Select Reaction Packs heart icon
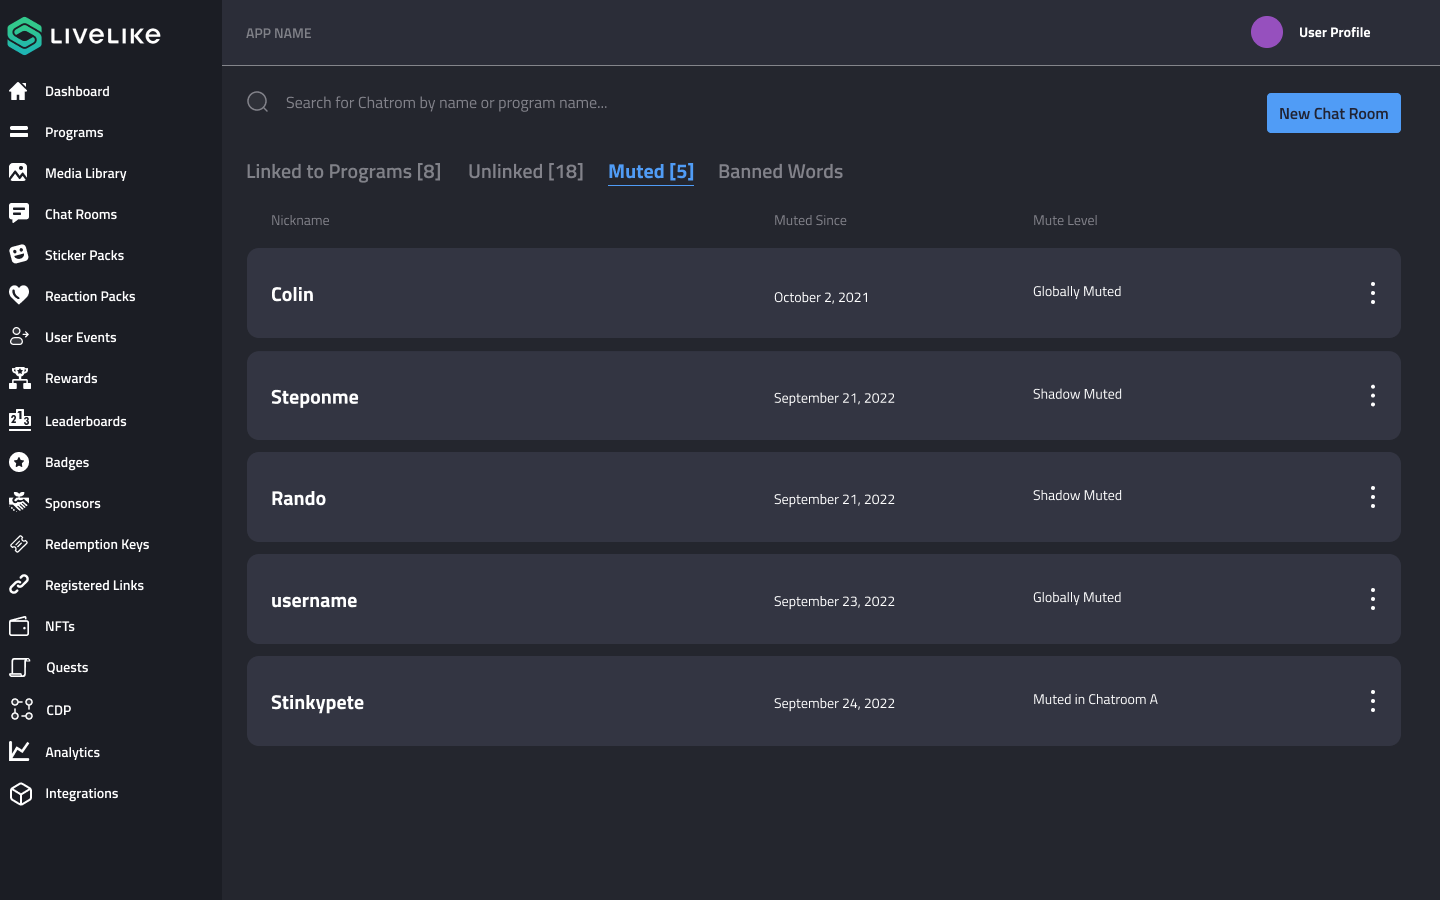Viewport: 1440px width, 900px height. coord(18,295)
